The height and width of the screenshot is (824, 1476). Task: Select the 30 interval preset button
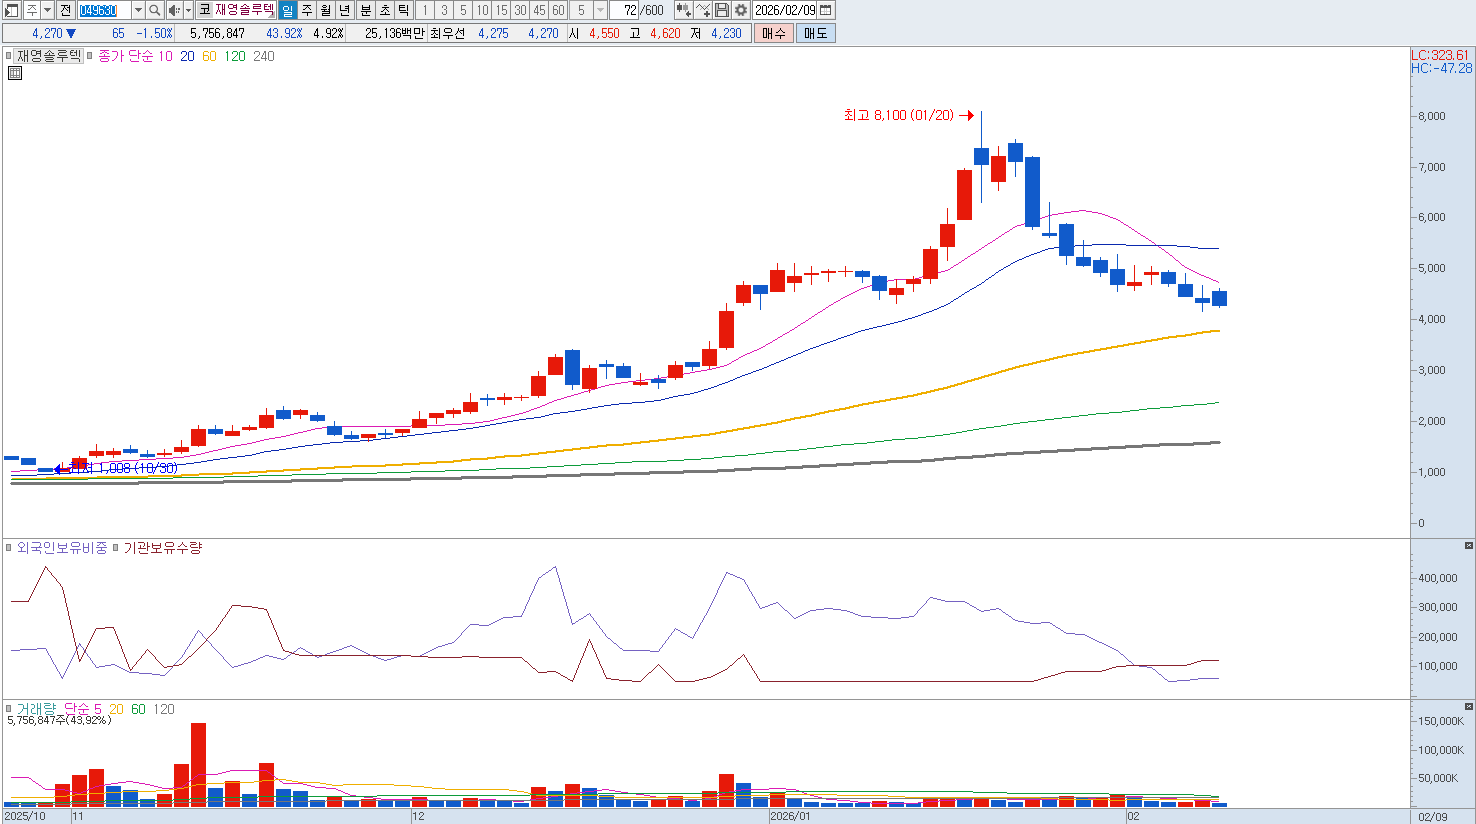[x=520, y=10]
